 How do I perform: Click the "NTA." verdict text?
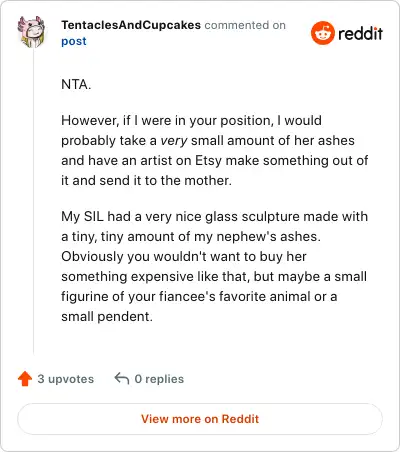76,84
